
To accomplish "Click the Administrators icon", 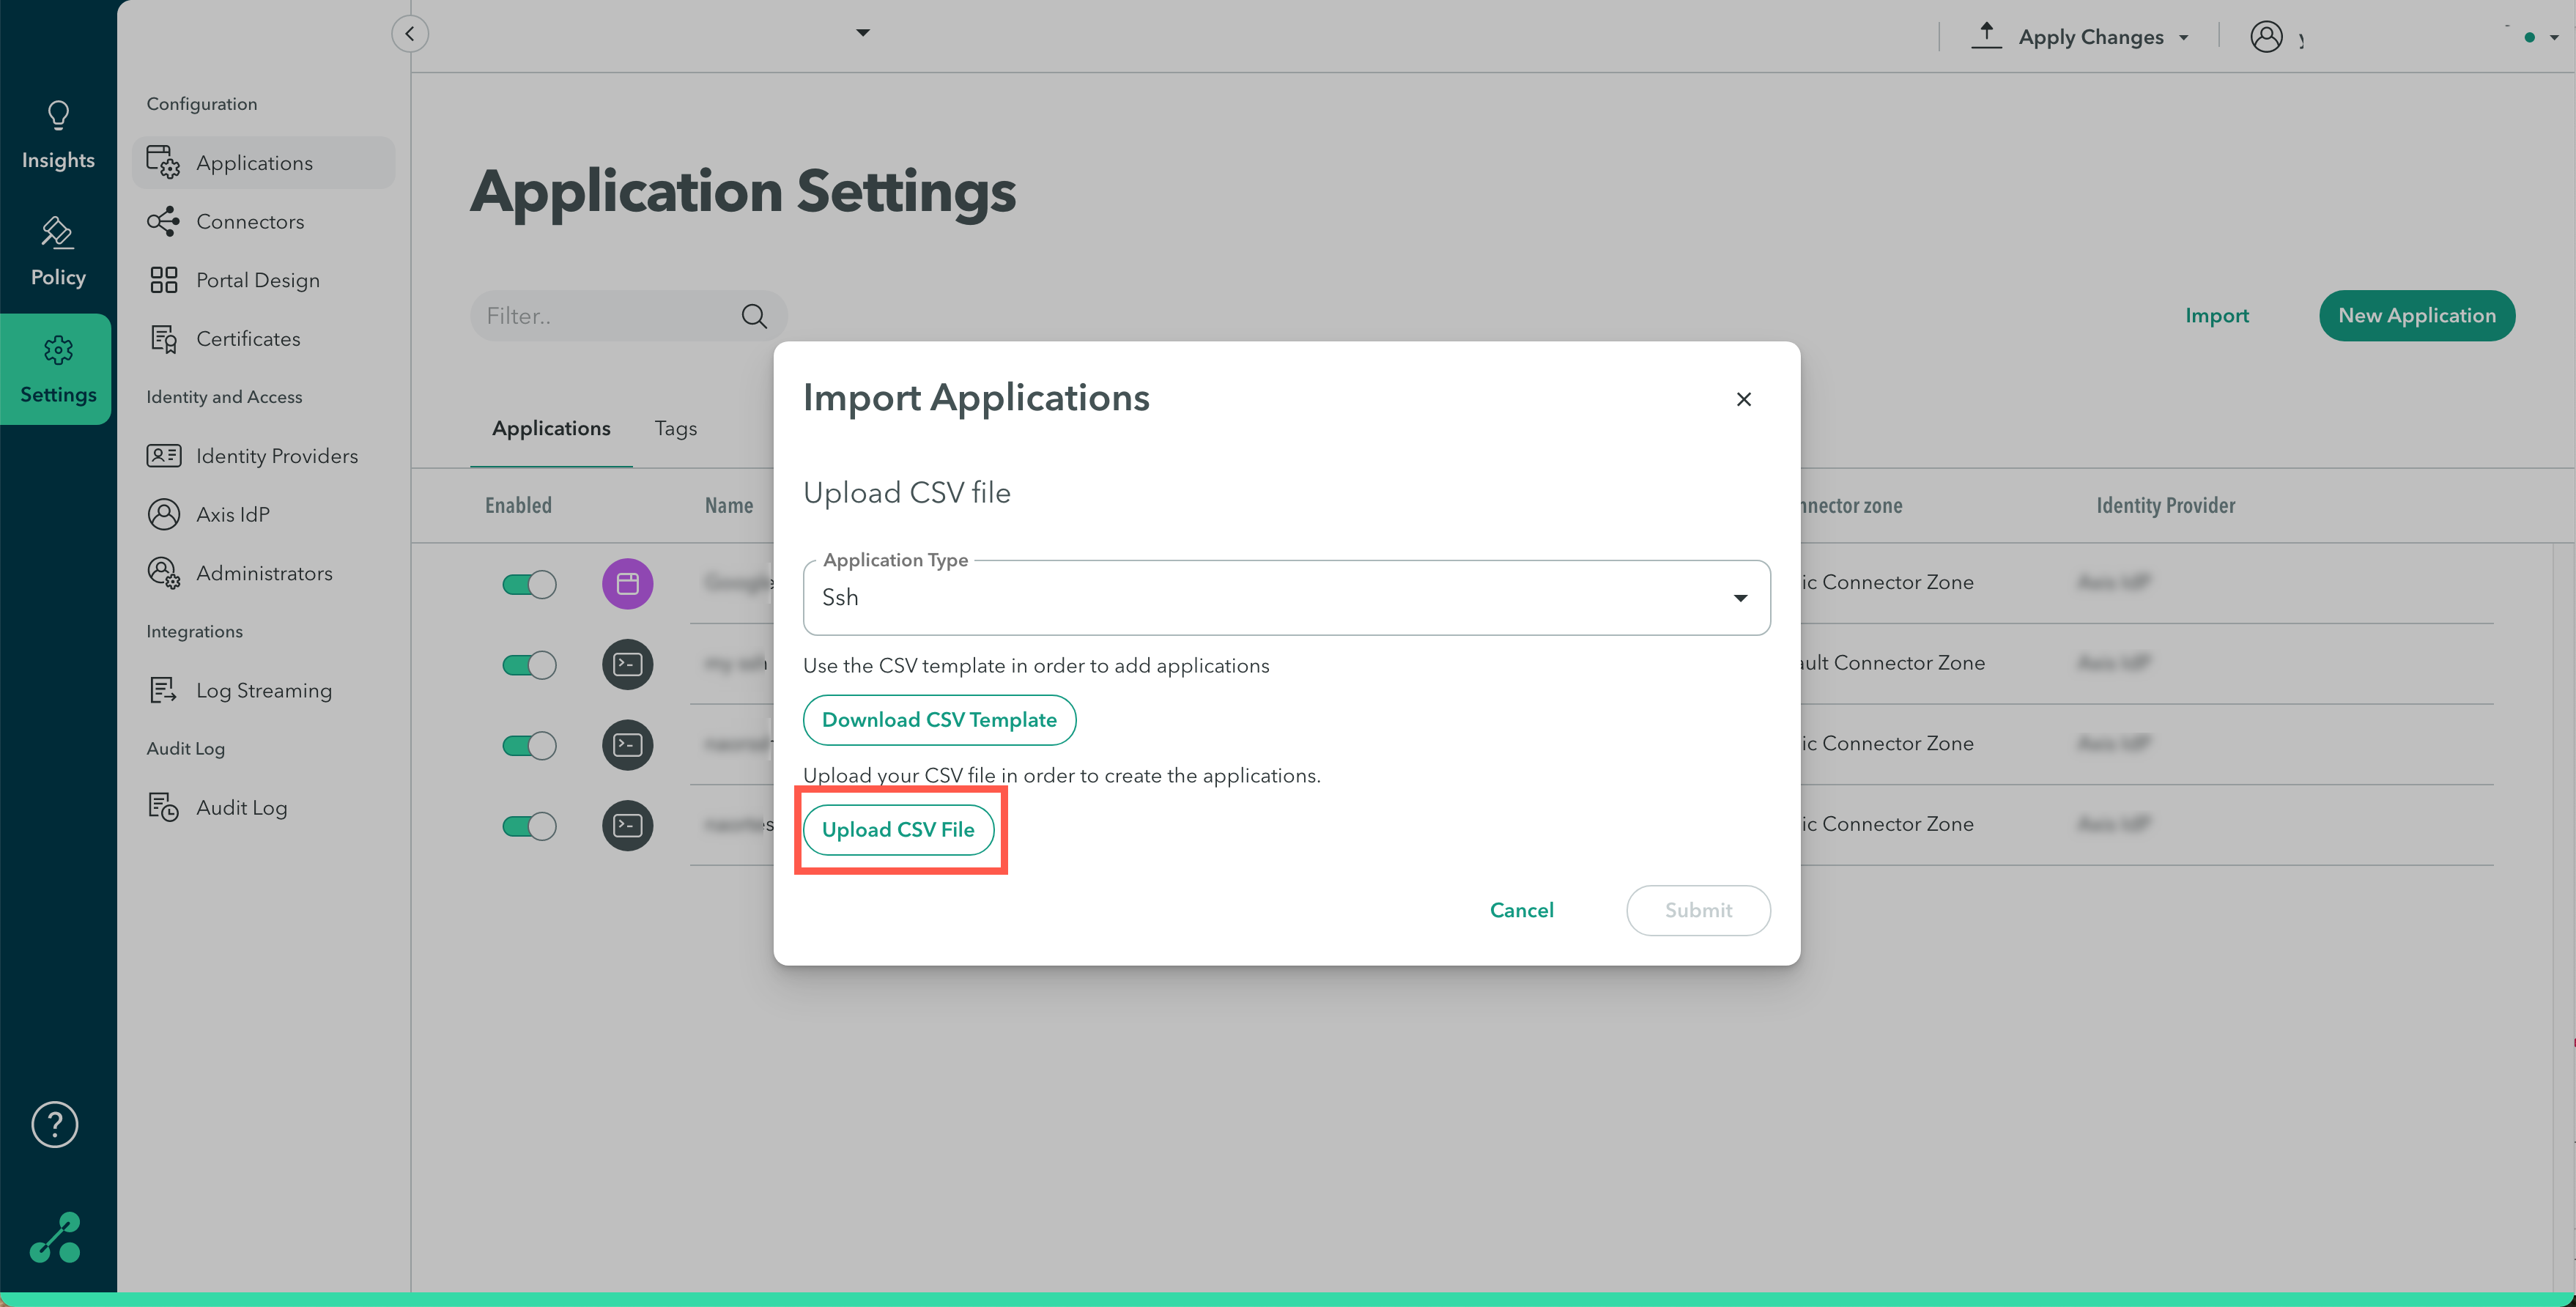I will click(x=163, y=573).
